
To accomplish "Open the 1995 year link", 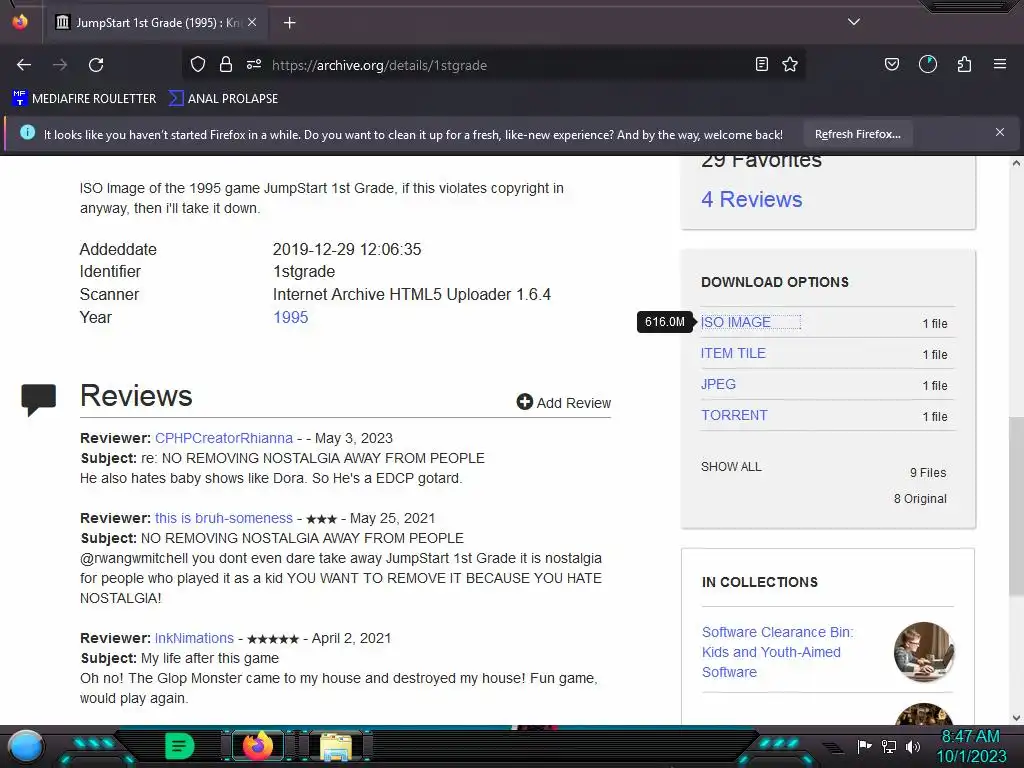I will (x=291, y=317).
